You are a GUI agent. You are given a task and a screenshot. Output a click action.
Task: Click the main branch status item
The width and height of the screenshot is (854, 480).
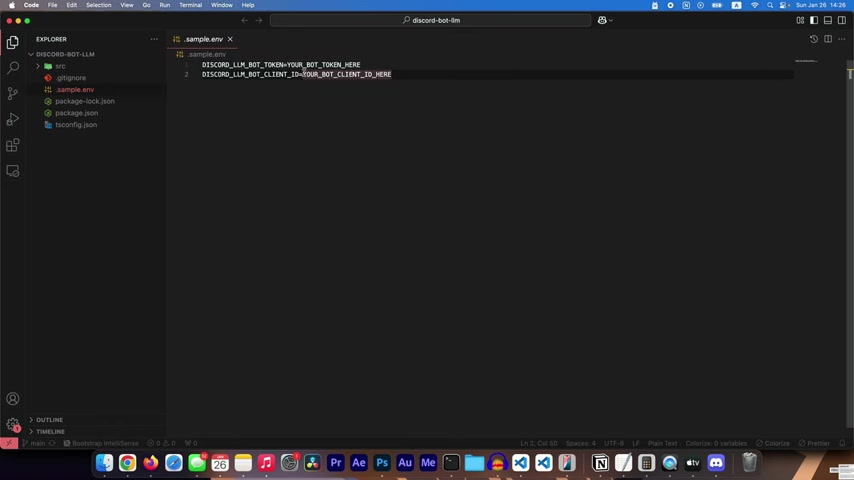point(34,443)
